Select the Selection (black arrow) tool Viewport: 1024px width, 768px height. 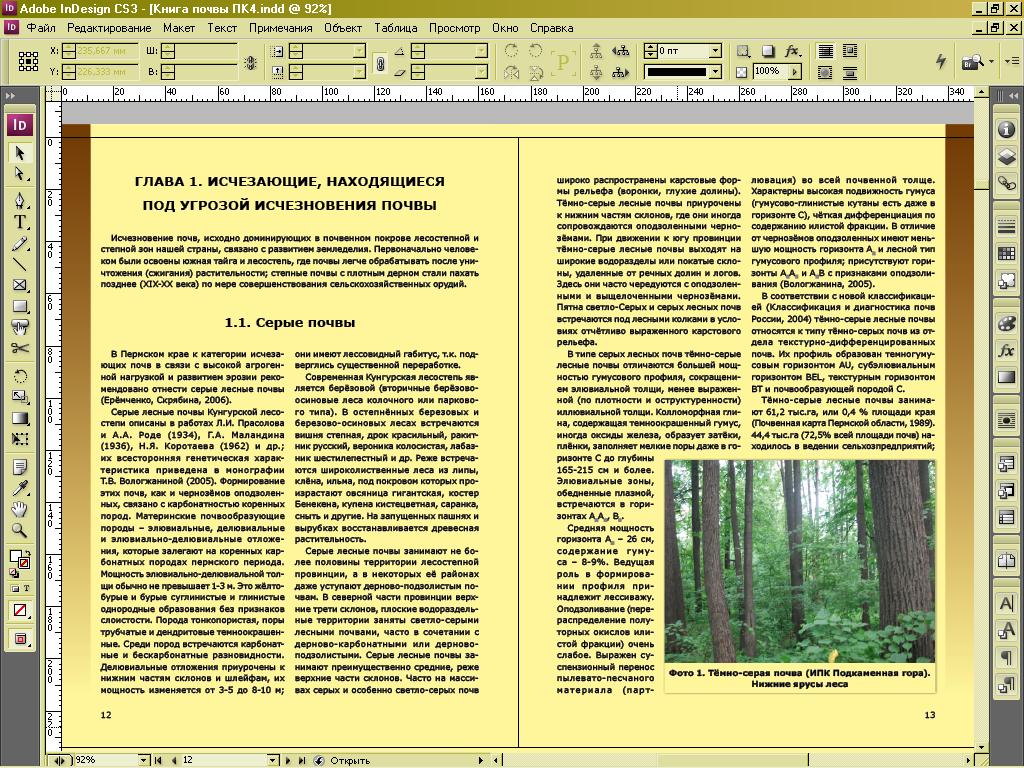point(20,153)
